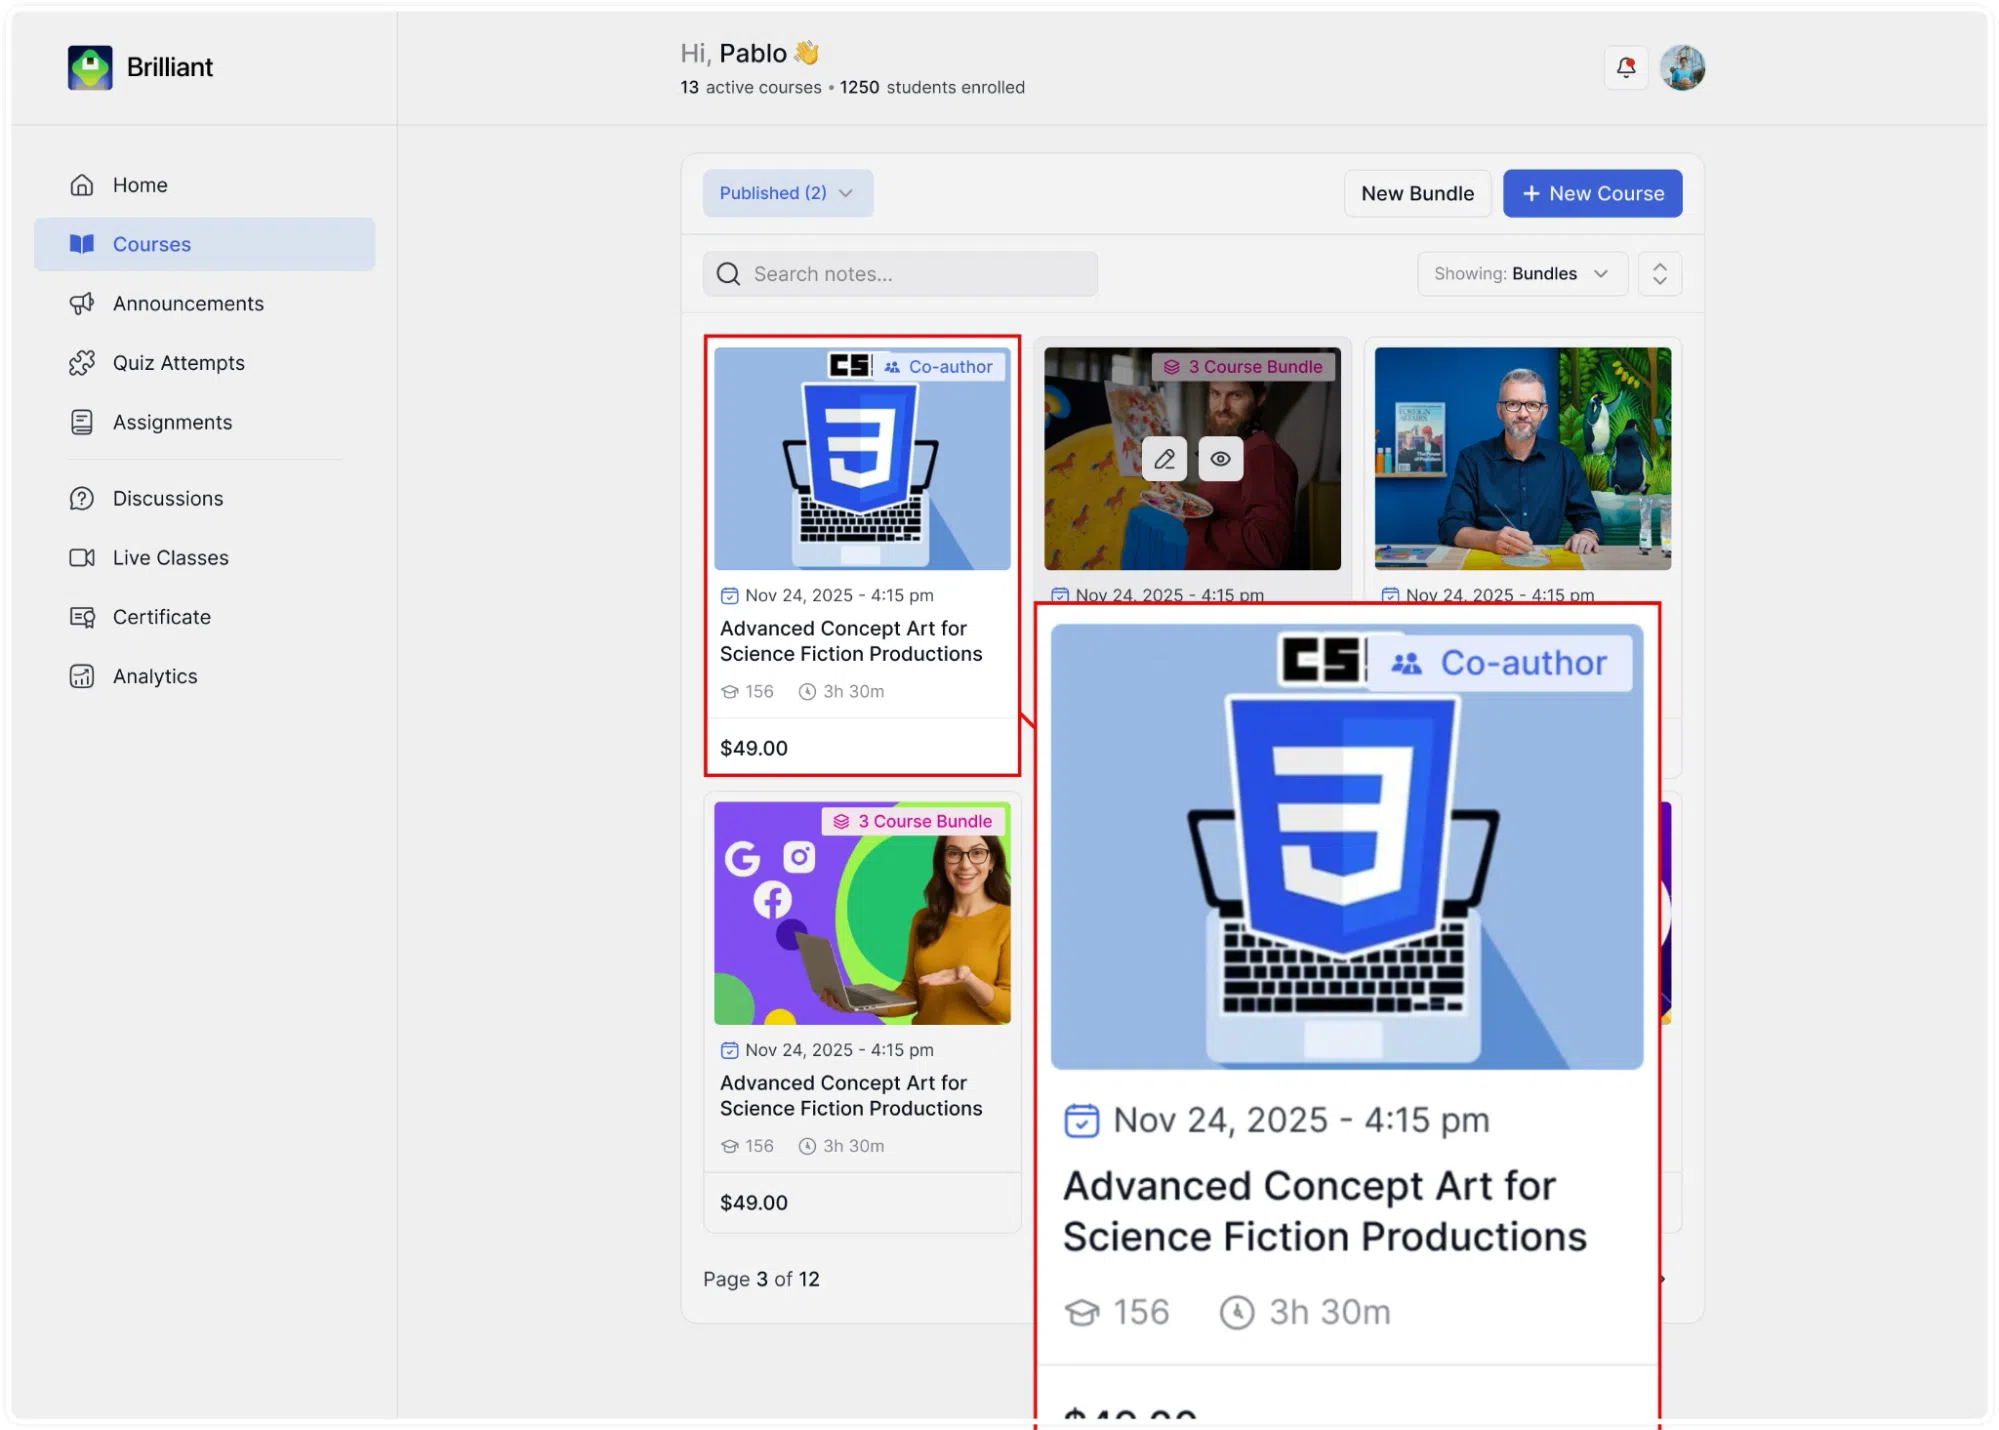
Task: Go to Home in sidebar
Action: pos(204,185)
